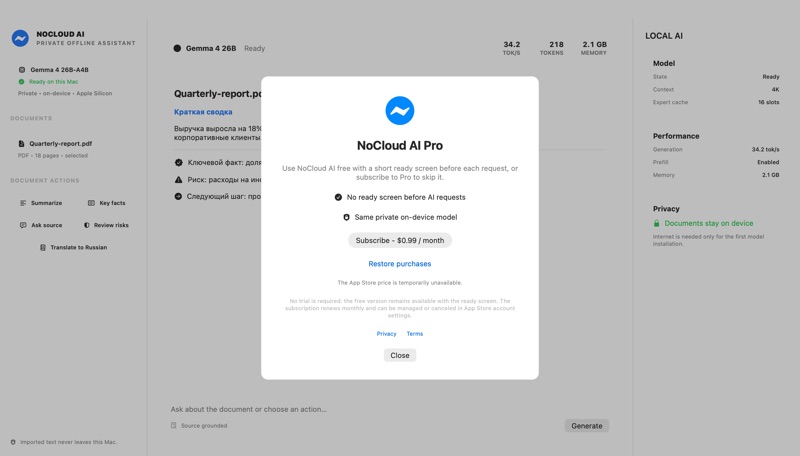This screenshot has width=800, height=456.
Task: Click the Translate to Russian icon
Action: [43, 247]
